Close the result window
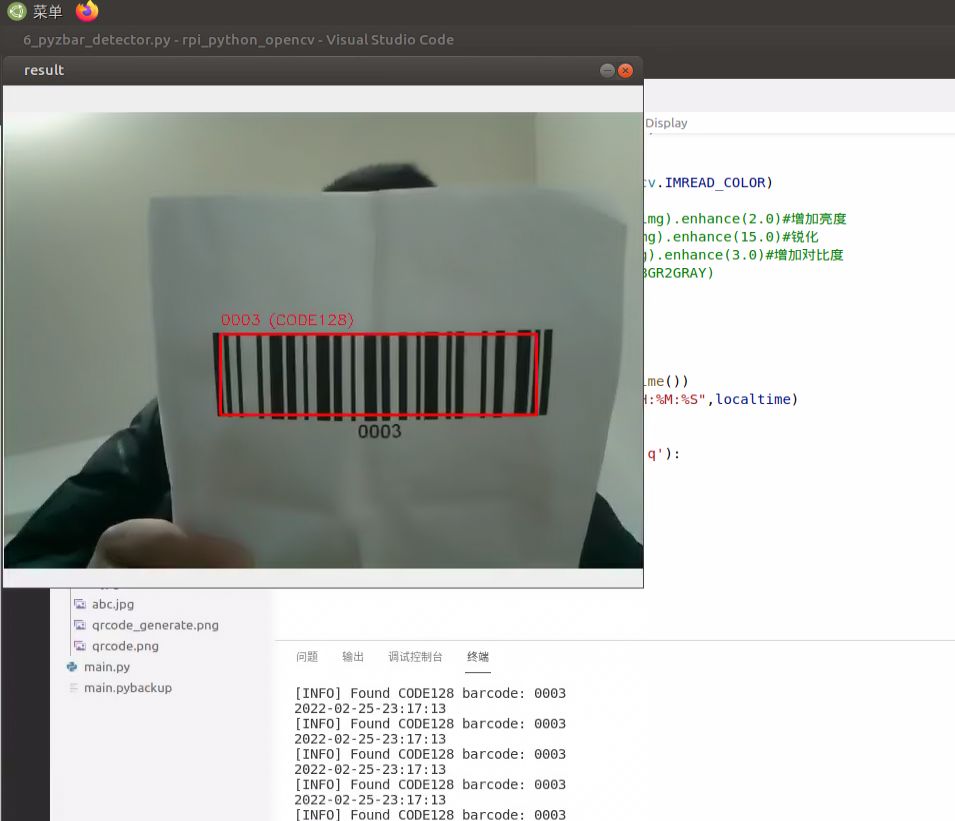This screenshot has height=821, width=955. click(x=625, y=71)
